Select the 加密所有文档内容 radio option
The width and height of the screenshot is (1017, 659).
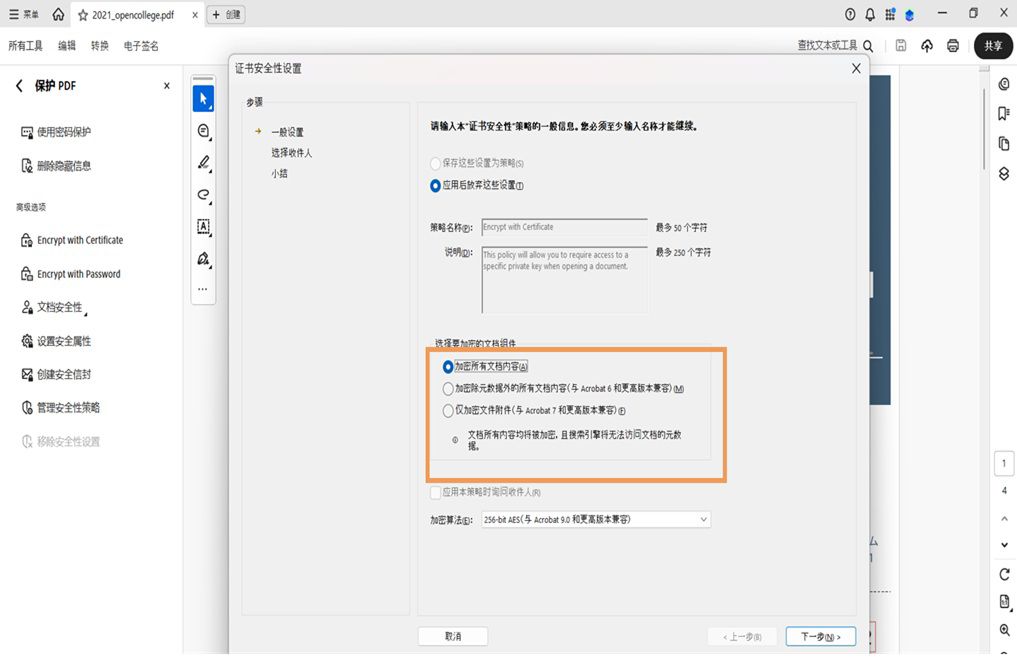[447, 366]
